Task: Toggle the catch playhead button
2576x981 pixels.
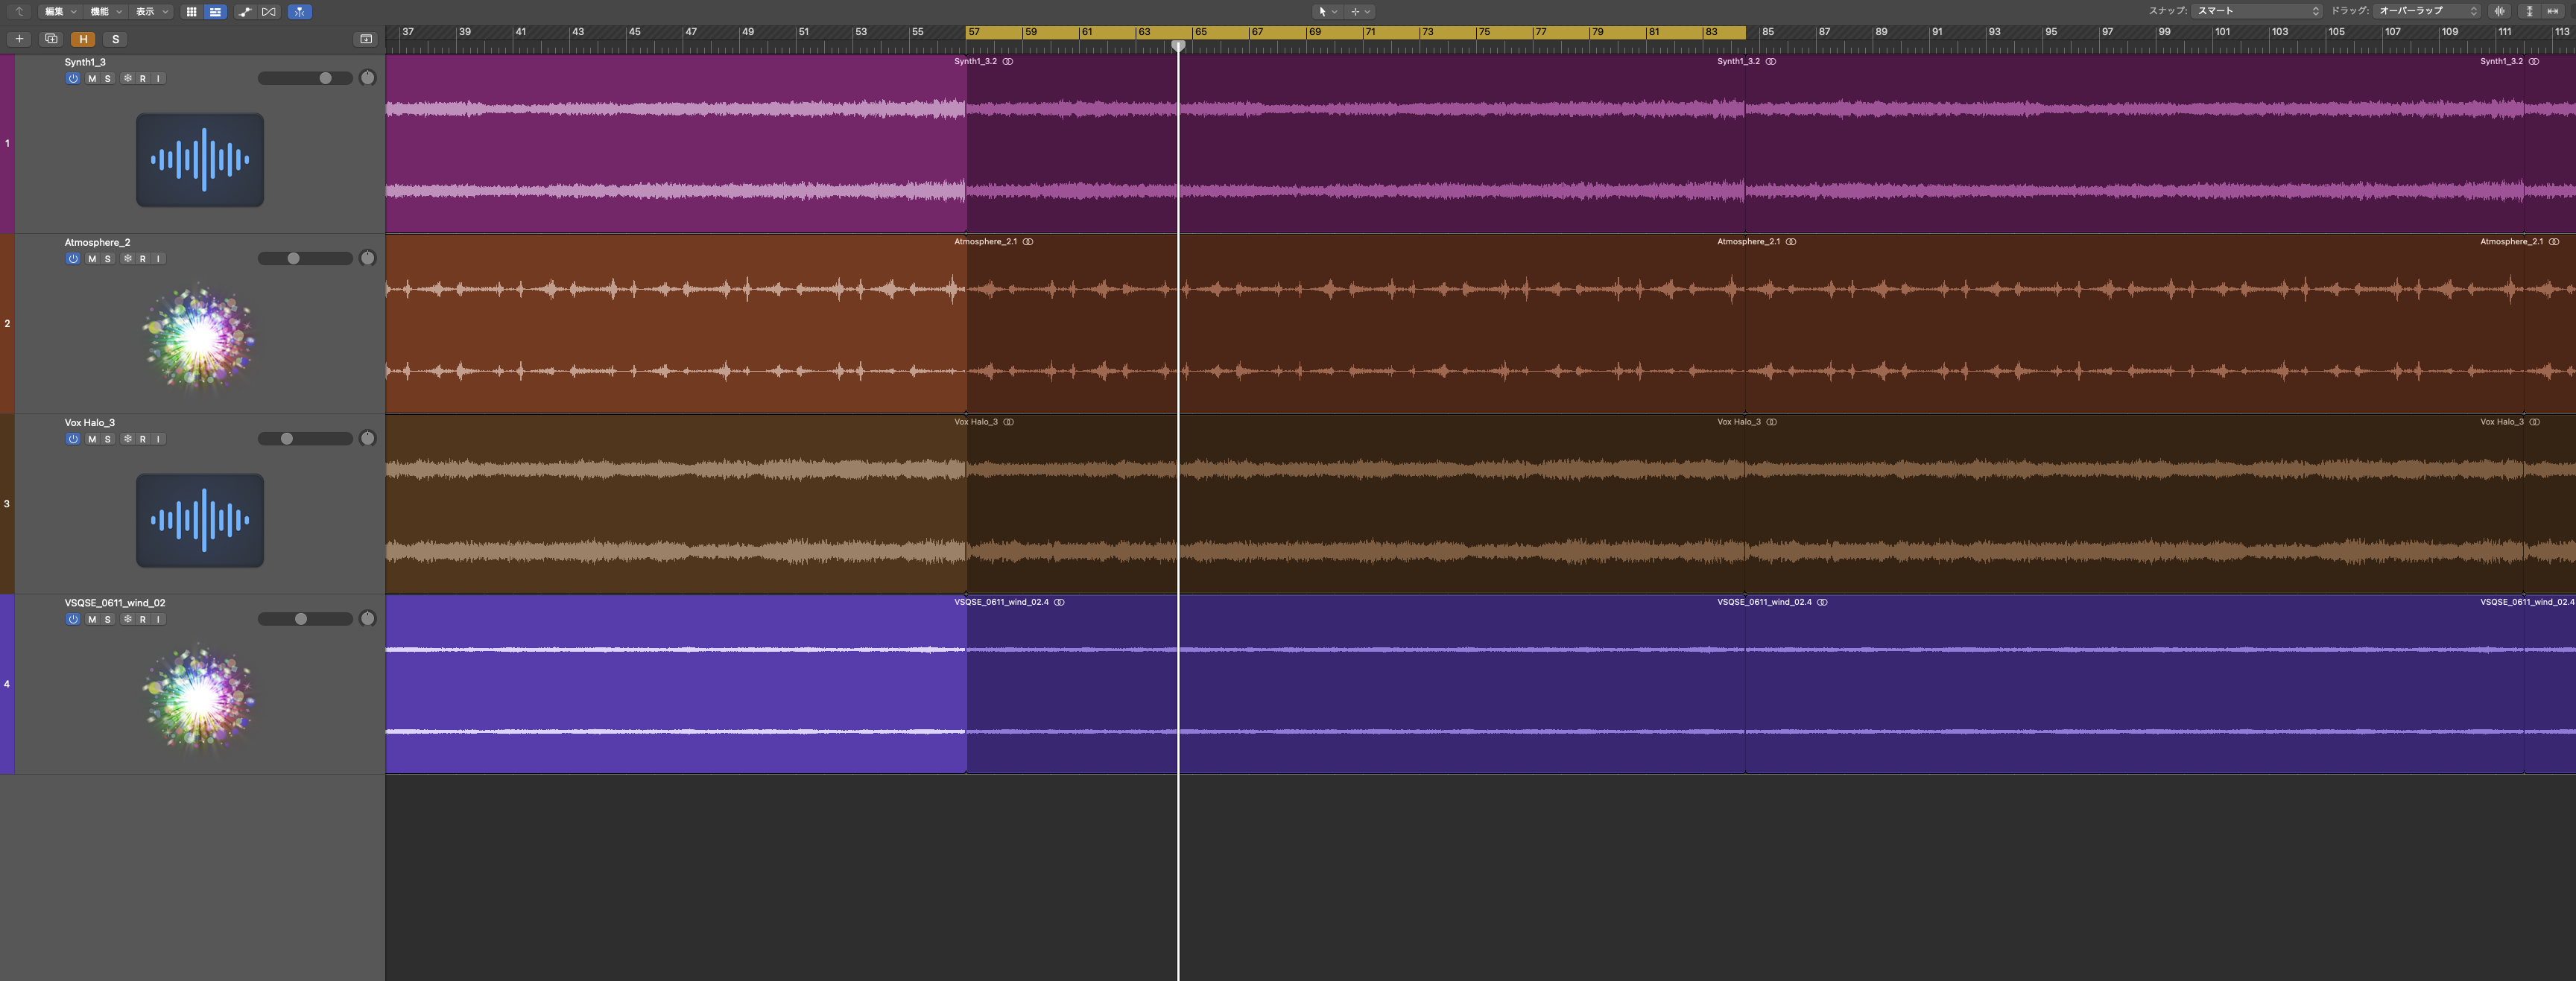Action: [300, 12]
